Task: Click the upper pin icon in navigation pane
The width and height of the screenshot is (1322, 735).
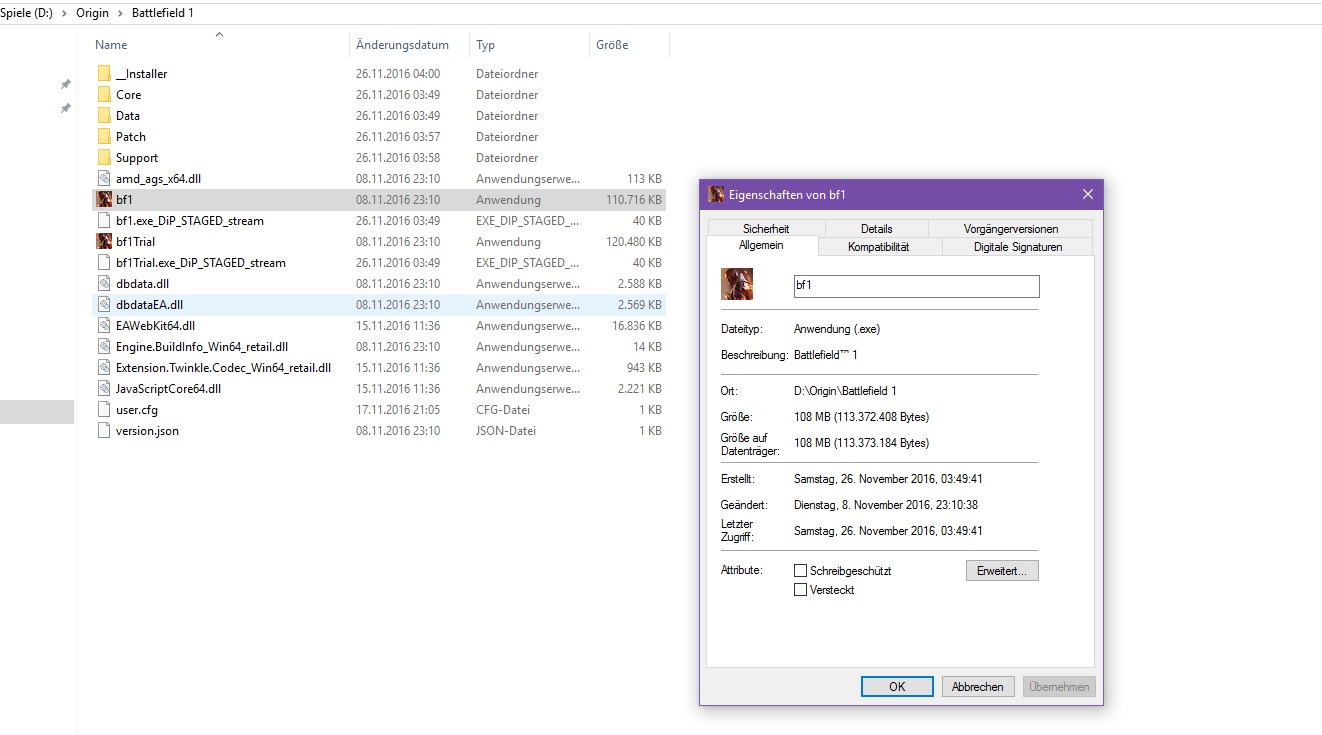Action: point(66,85)
